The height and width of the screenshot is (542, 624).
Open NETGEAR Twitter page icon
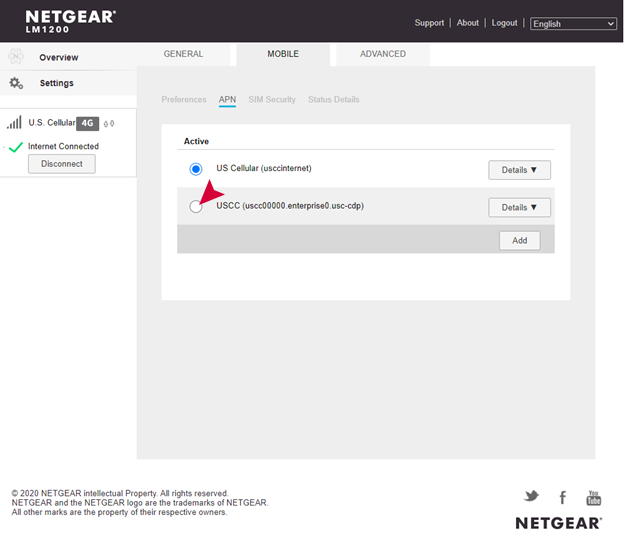[x=531, y=496]
